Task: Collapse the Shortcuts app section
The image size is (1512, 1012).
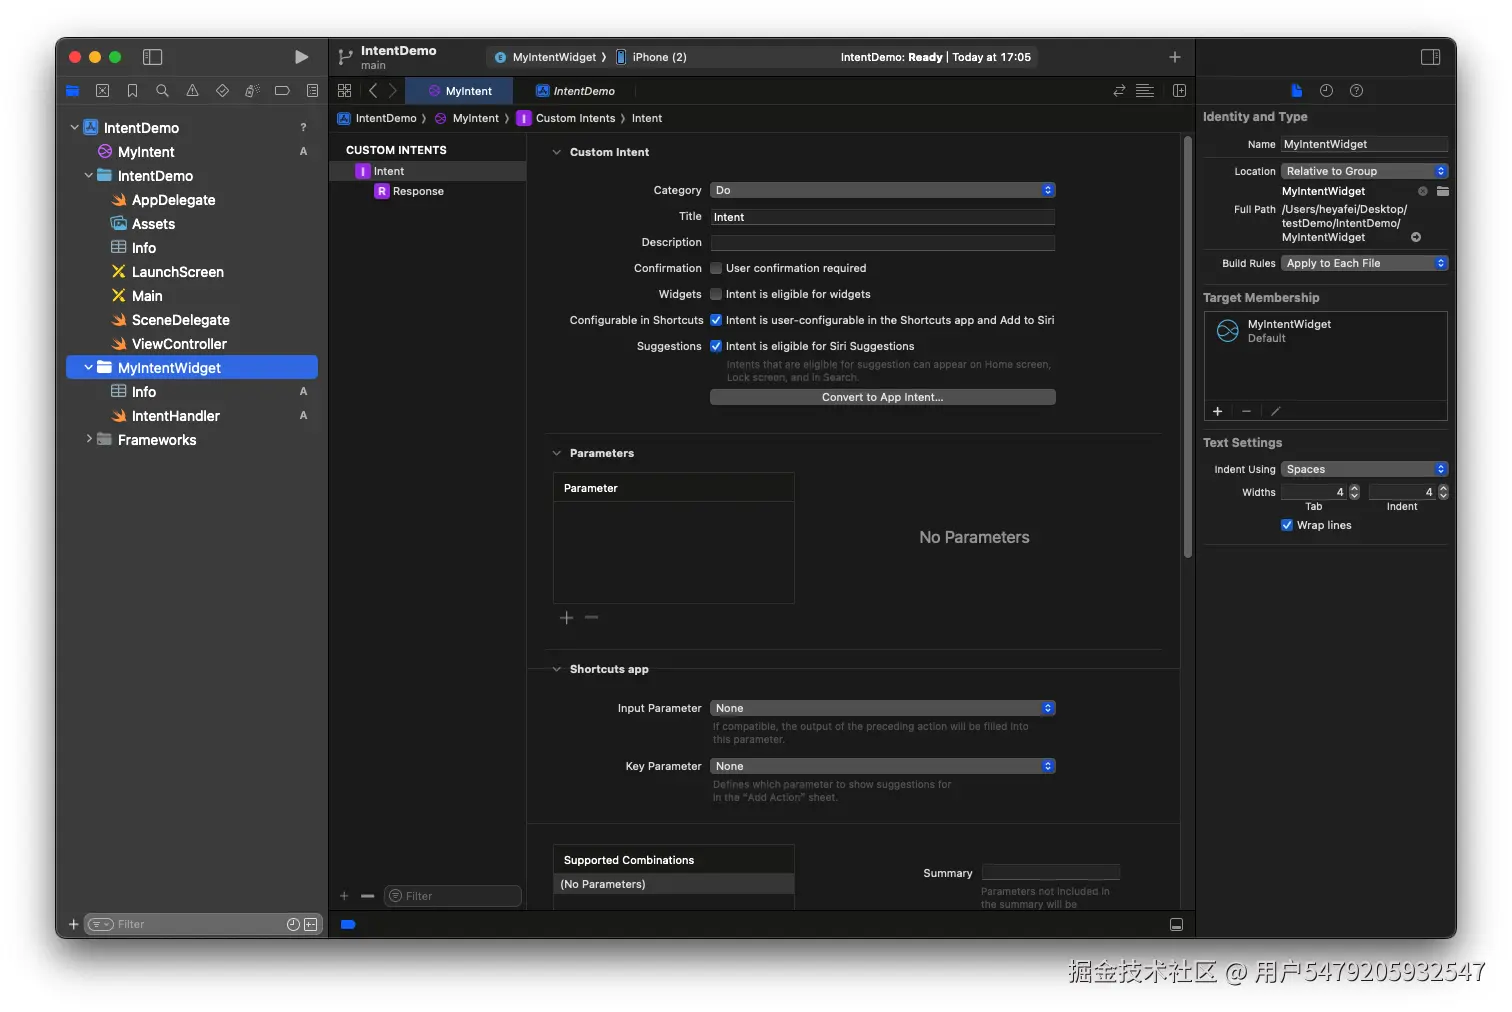Action: click(x=557, y=669)
